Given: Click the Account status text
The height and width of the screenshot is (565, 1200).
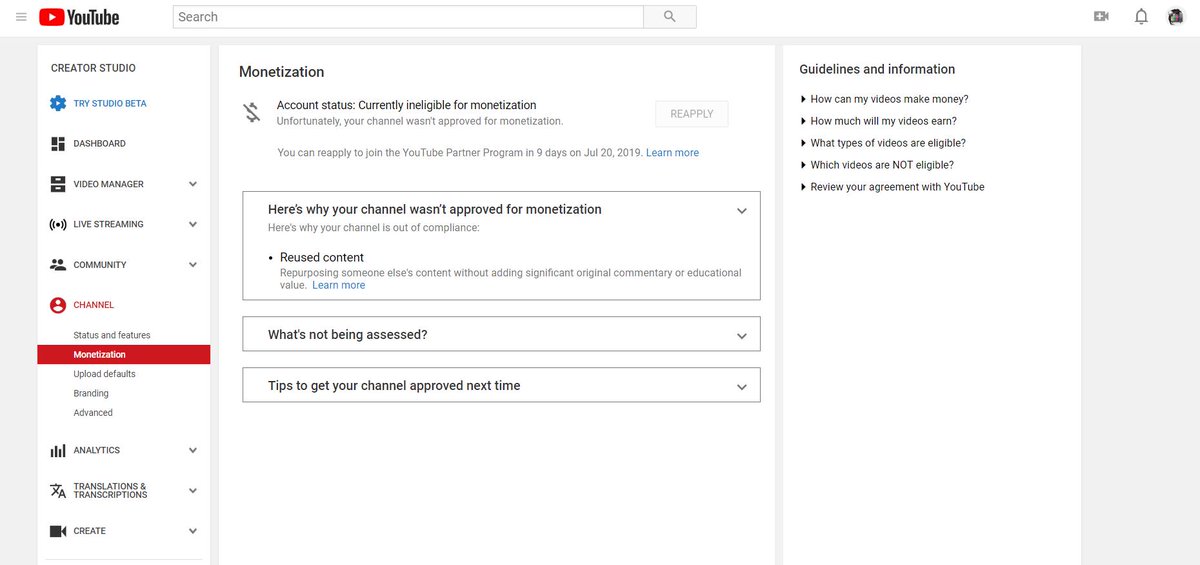Looking at the screenshot, I should click(x=407, y=105).
